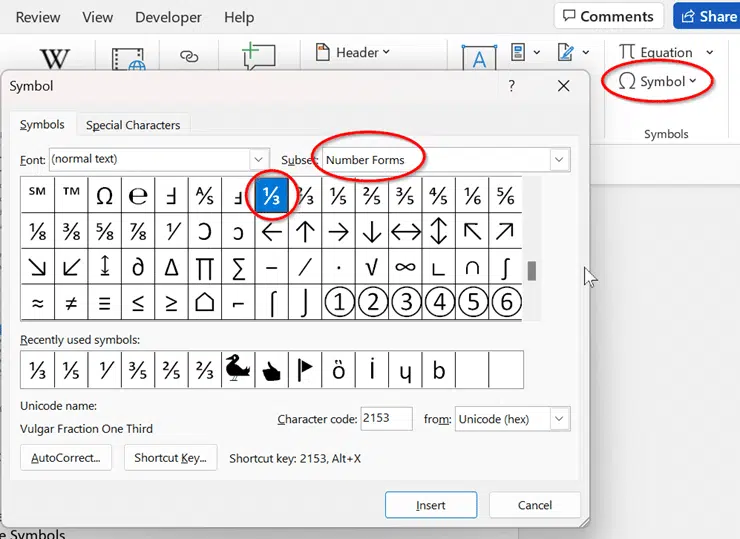
Task: Select the infinity symbol
Action: tap(405, 267)
